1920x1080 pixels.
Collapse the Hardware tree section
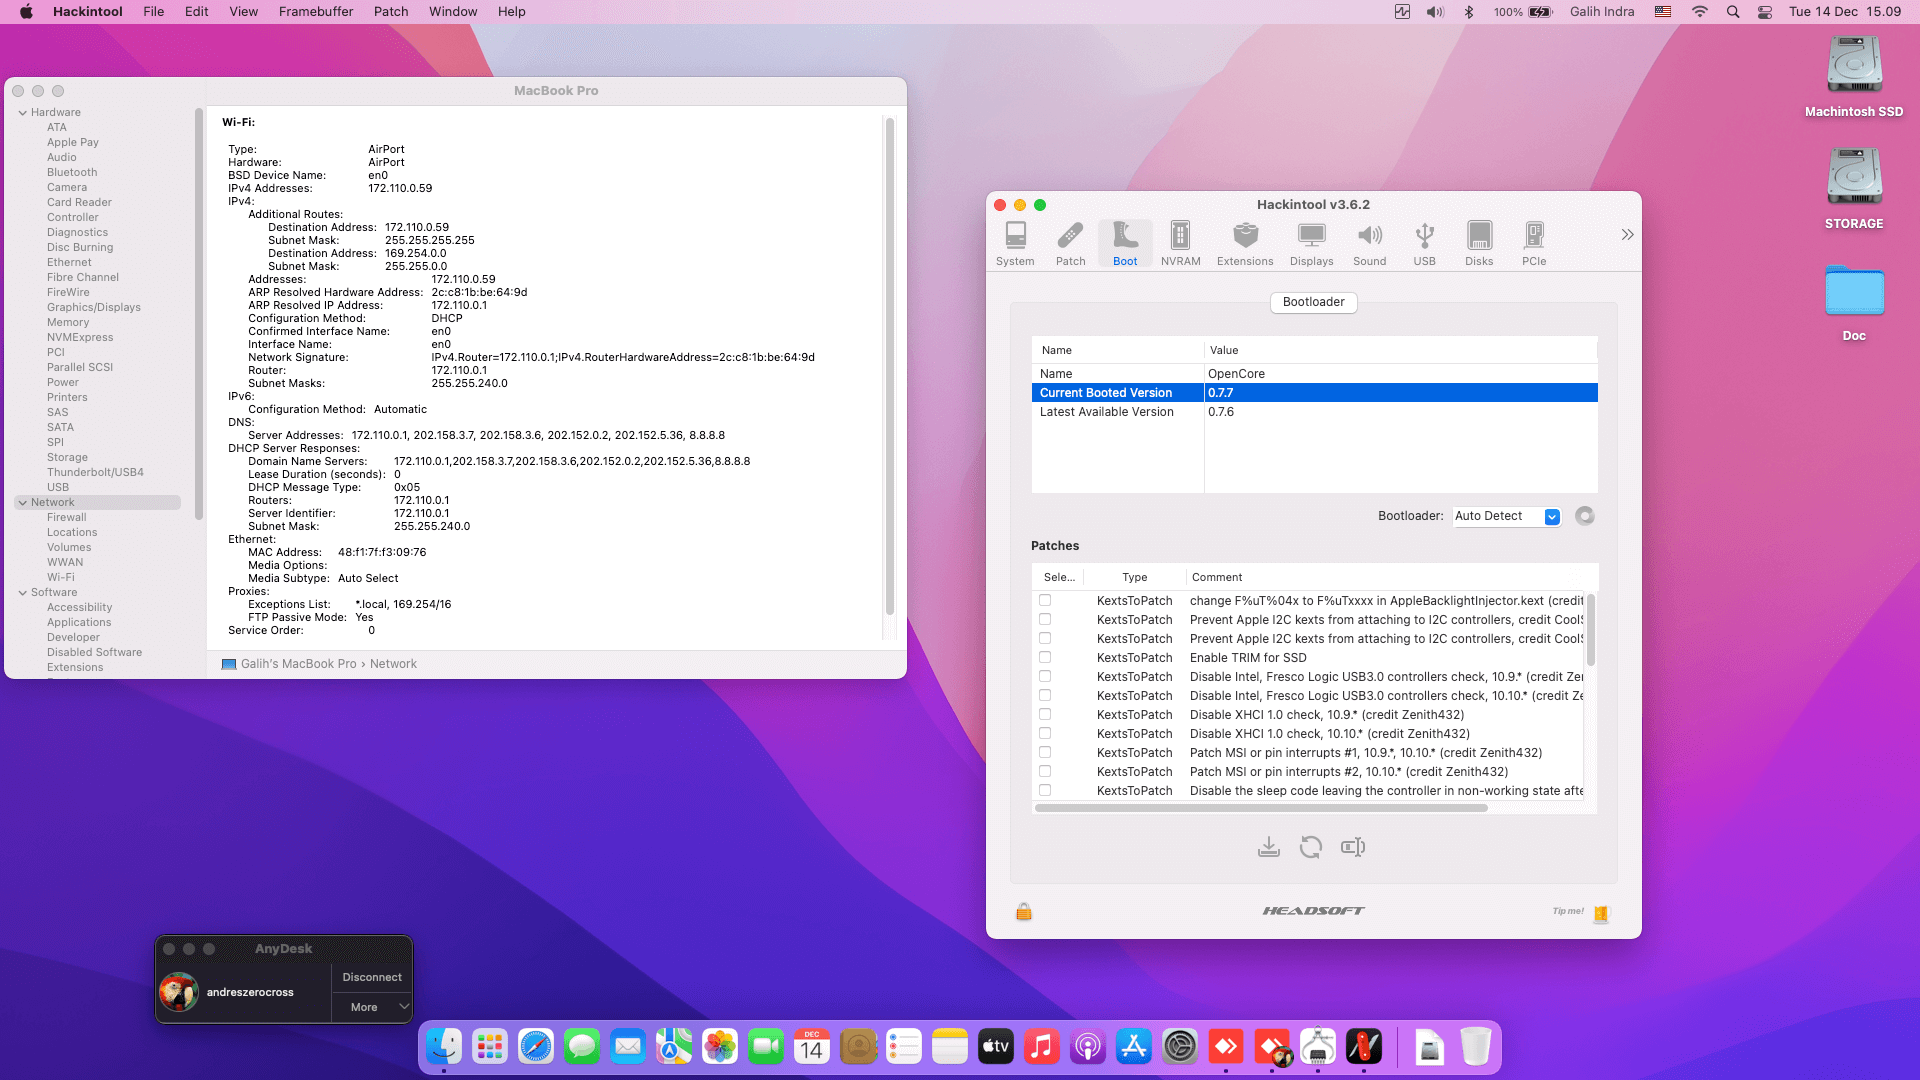pyautogui.click(x=22, y=113)
